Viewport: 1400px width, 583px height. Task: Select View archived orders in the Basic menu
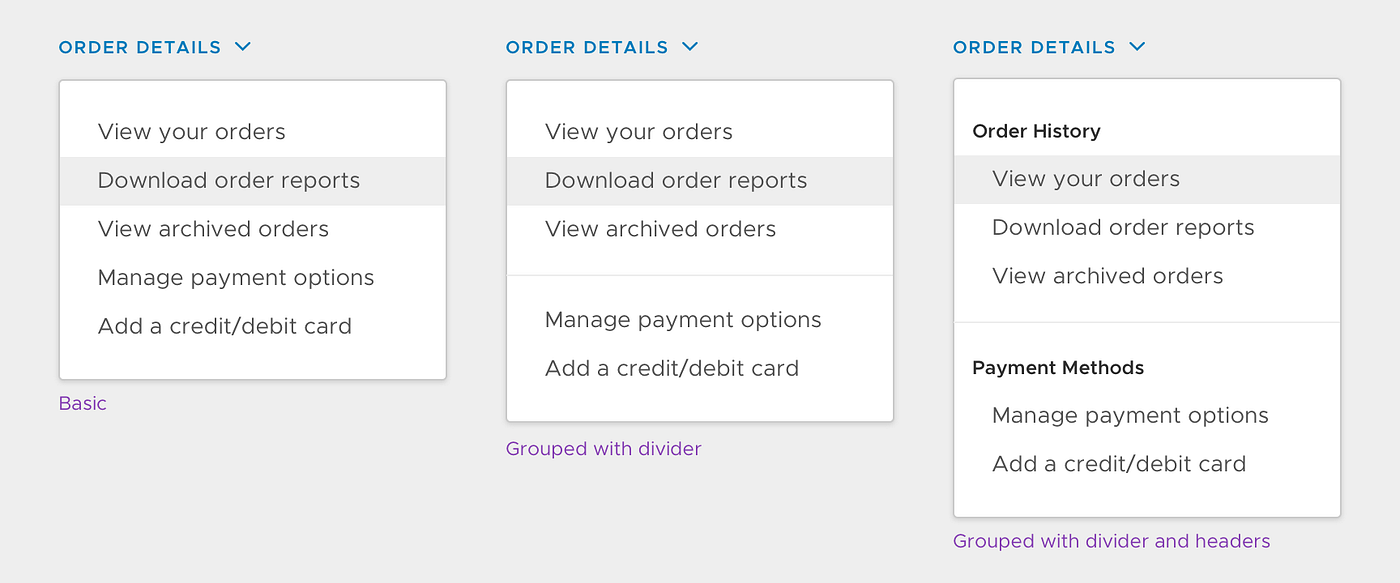tap(213, 228)
